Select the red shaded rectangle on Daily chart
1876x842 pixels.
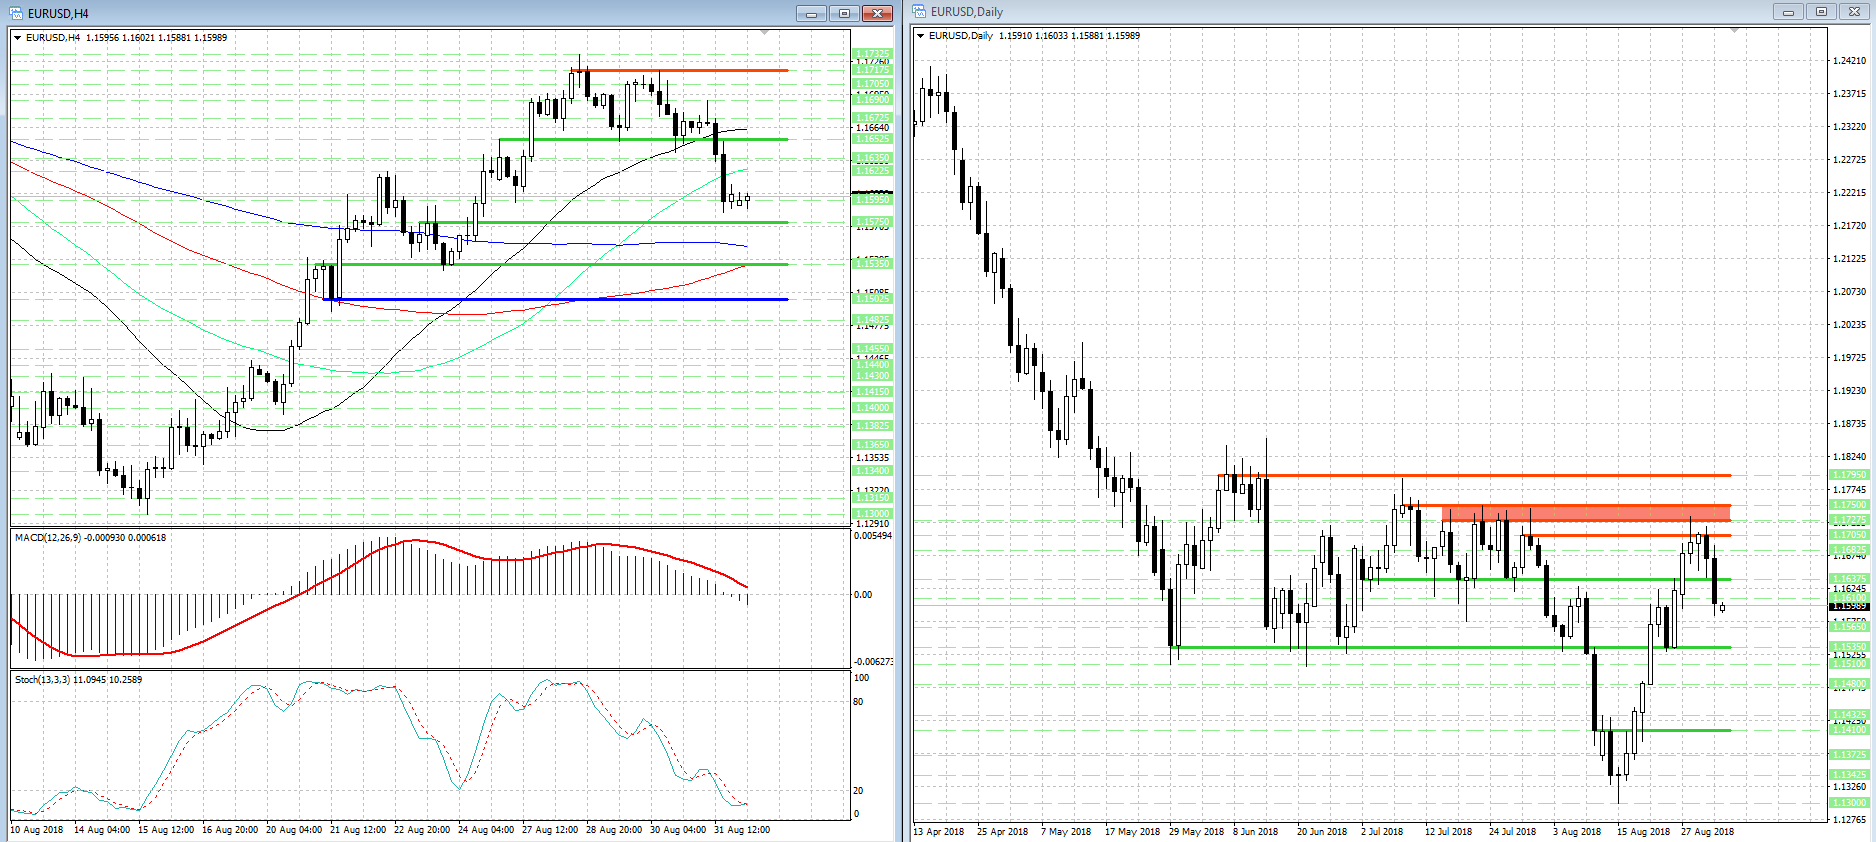pyautogui.click(x=1590, y=513)
